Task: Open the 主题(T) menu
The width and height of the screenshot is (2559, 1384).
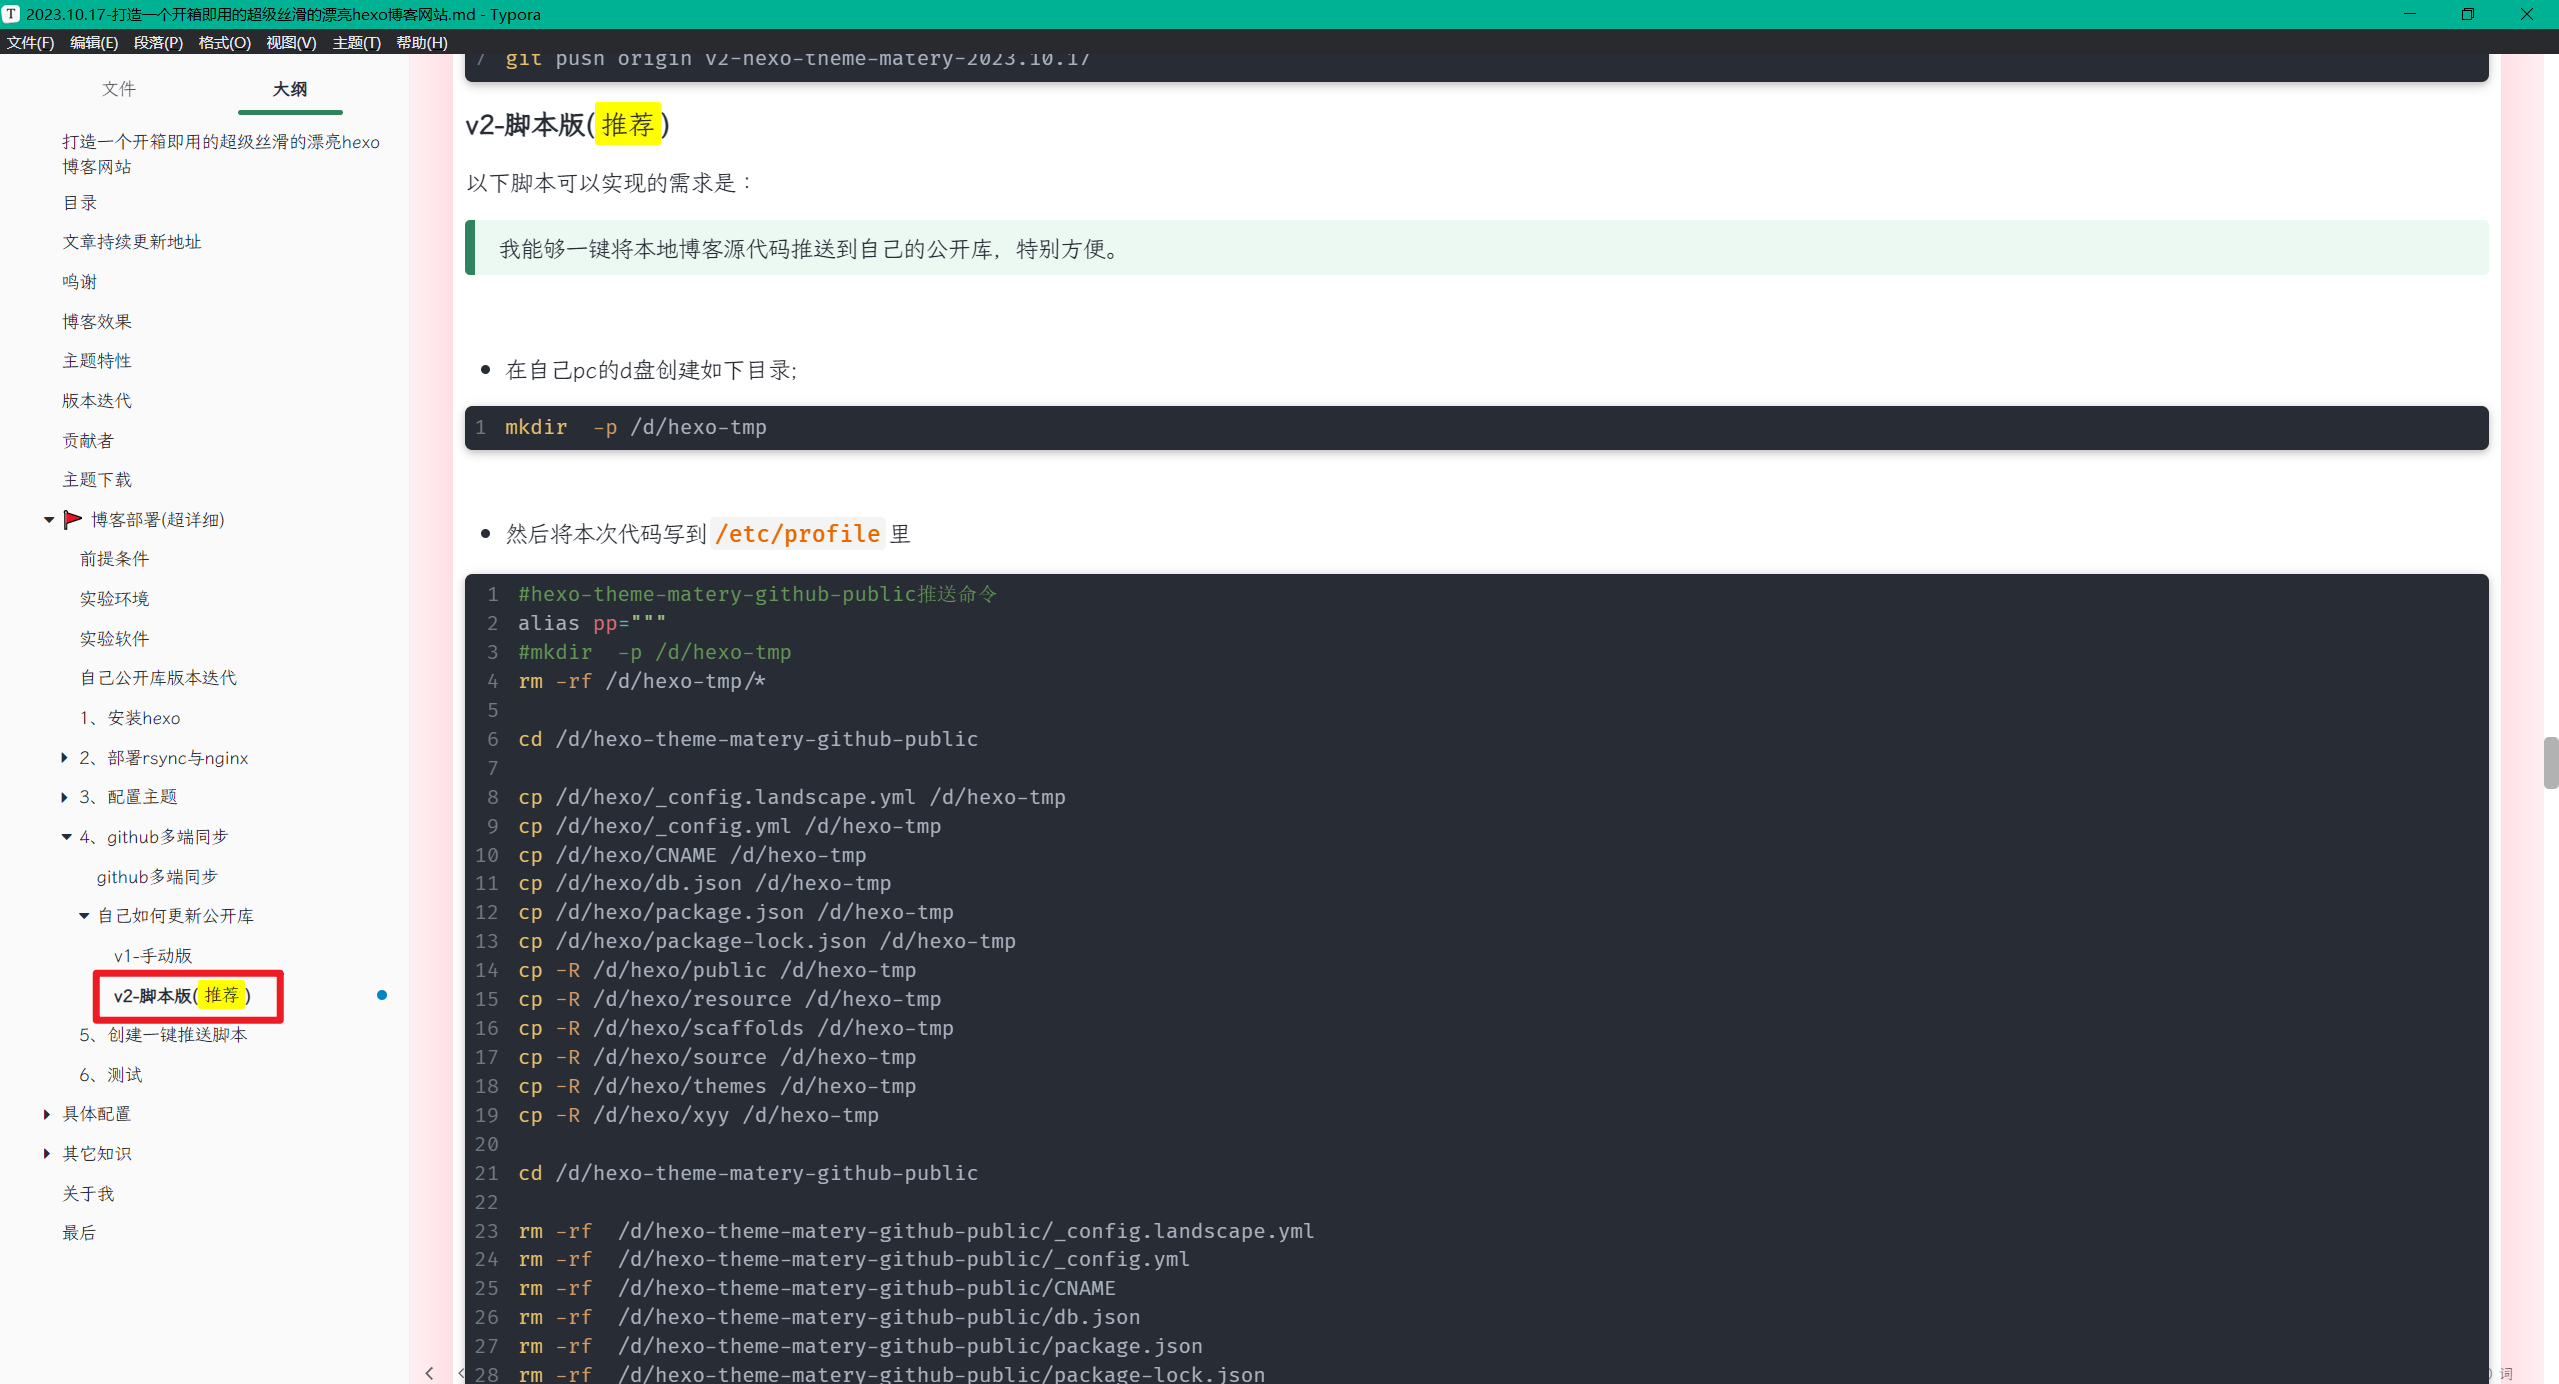Action: (356, 42)
